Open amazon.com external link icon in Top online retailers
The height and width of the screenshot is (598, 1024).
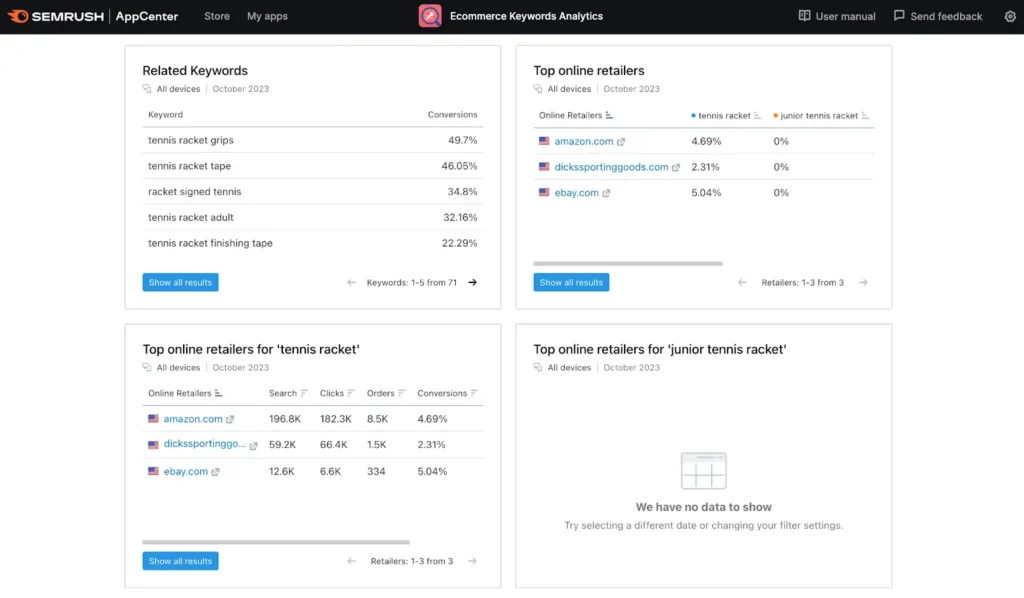pos(621,142)
